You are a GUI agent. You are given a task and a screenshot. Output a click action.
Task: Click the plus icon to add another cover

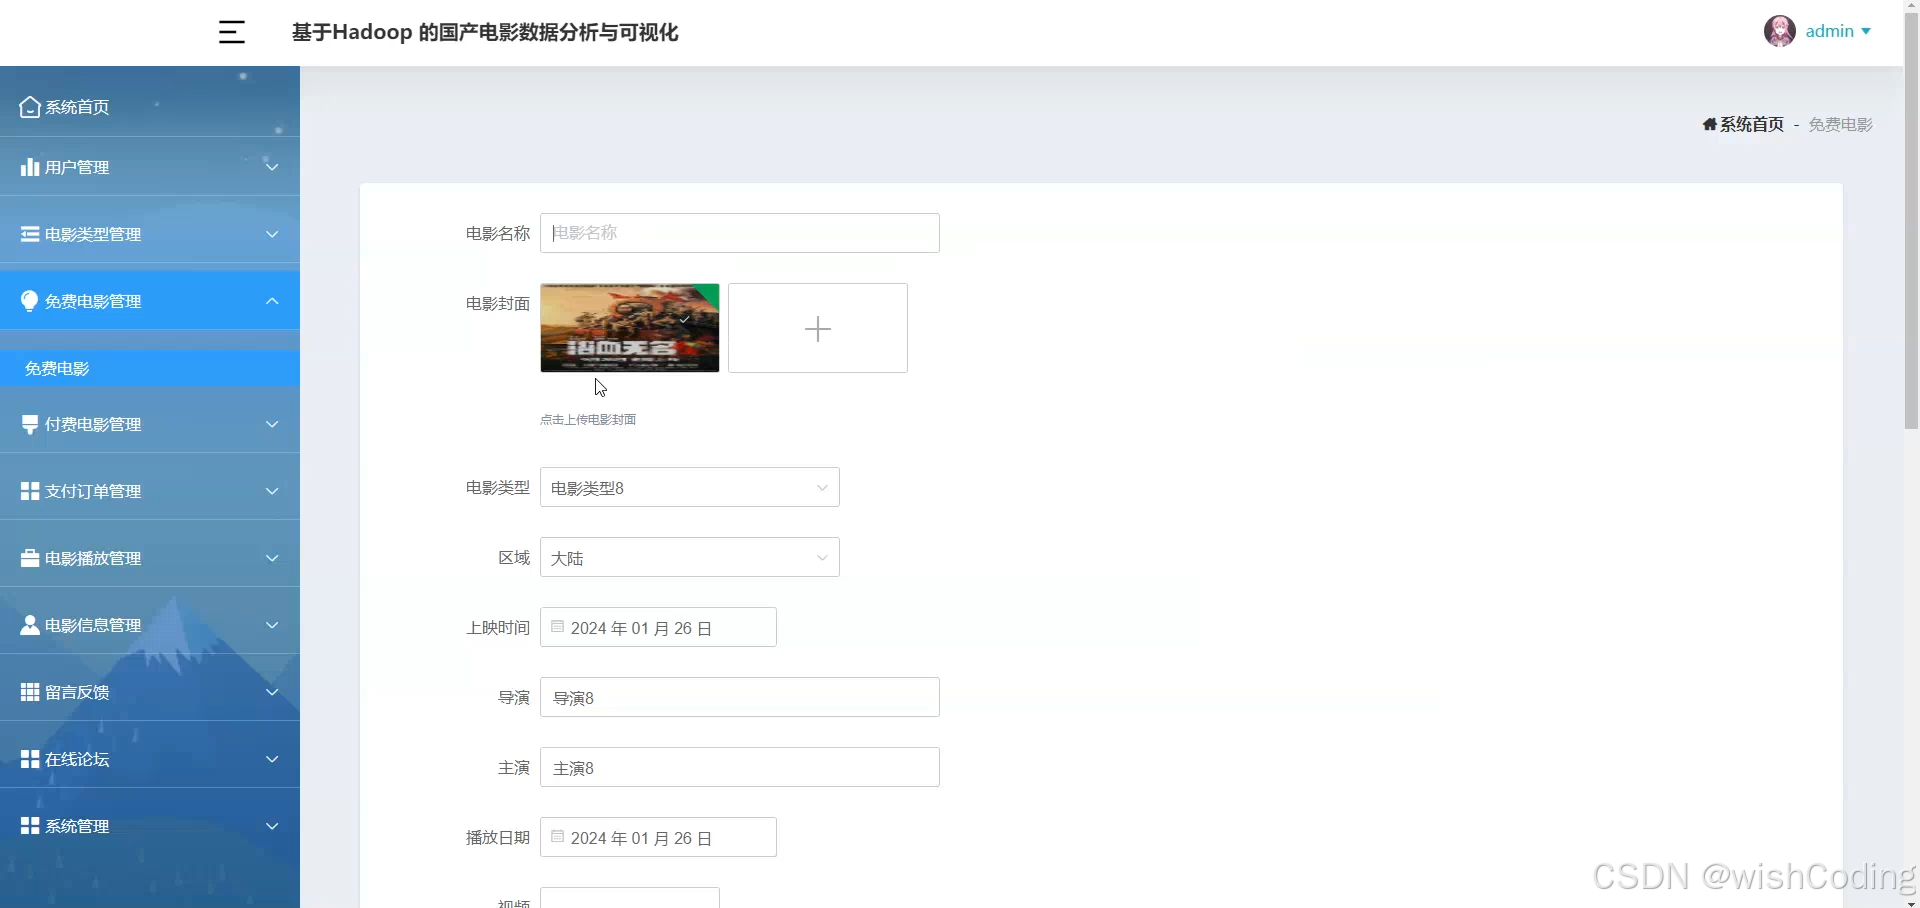point(817,328)
